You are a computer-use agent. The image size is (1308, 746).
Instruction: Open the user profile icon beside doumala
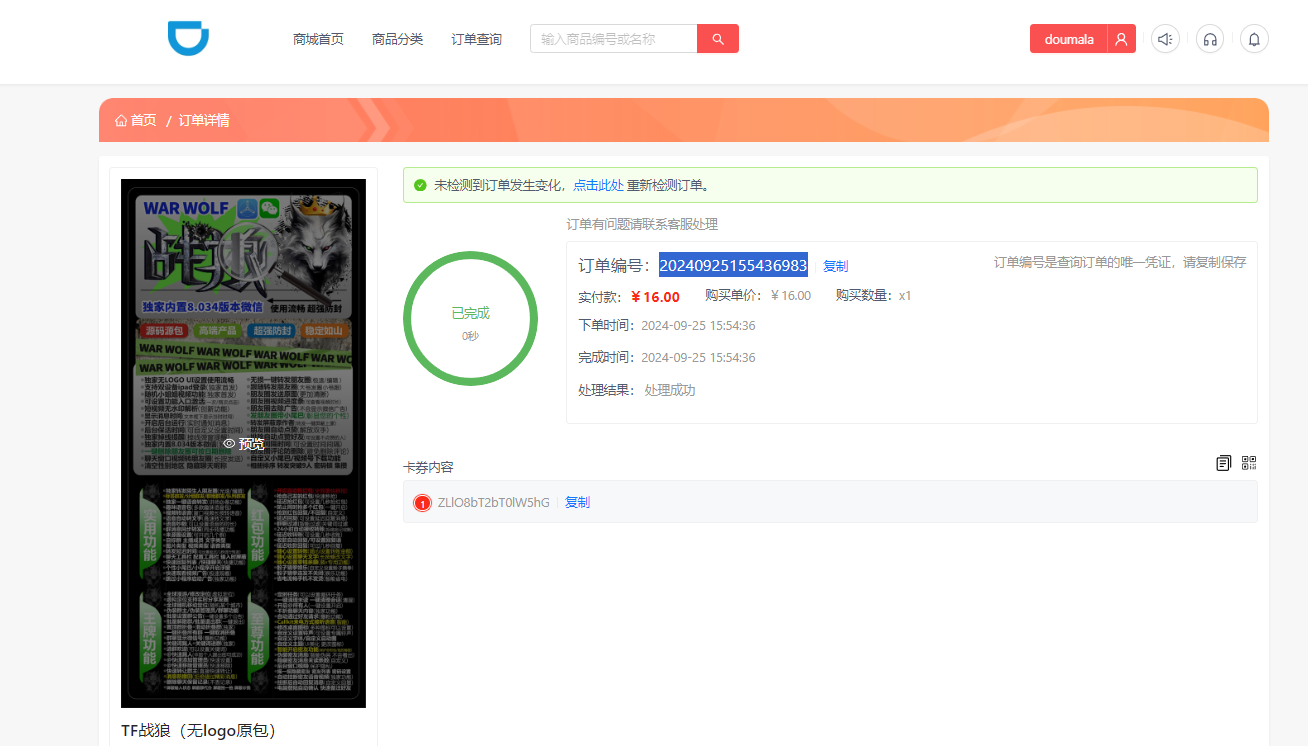point(1121,39)
